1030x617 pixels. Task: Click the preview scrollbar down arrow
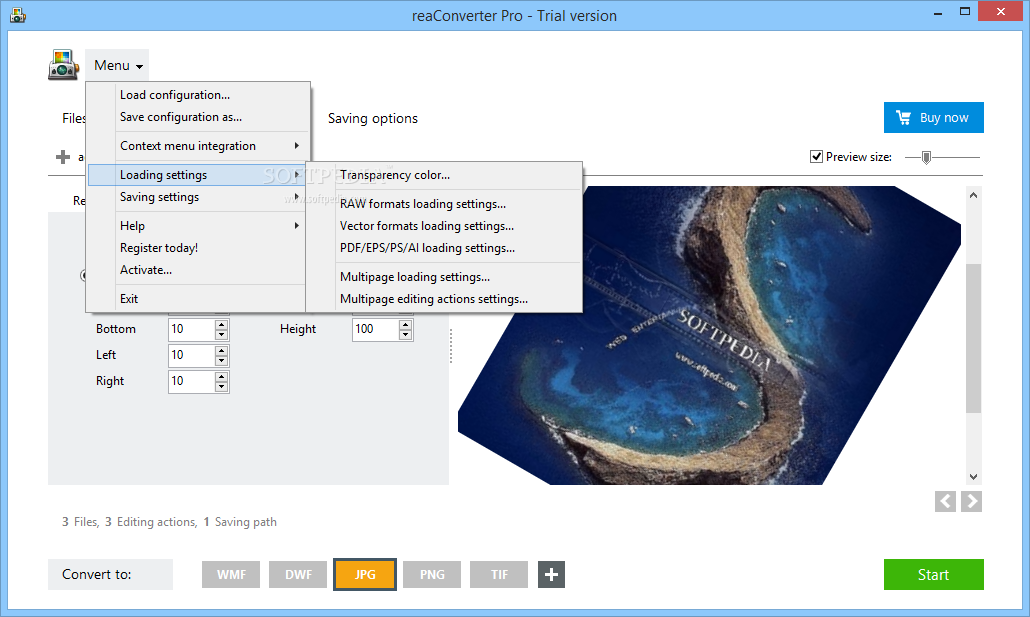coord(974,477)
